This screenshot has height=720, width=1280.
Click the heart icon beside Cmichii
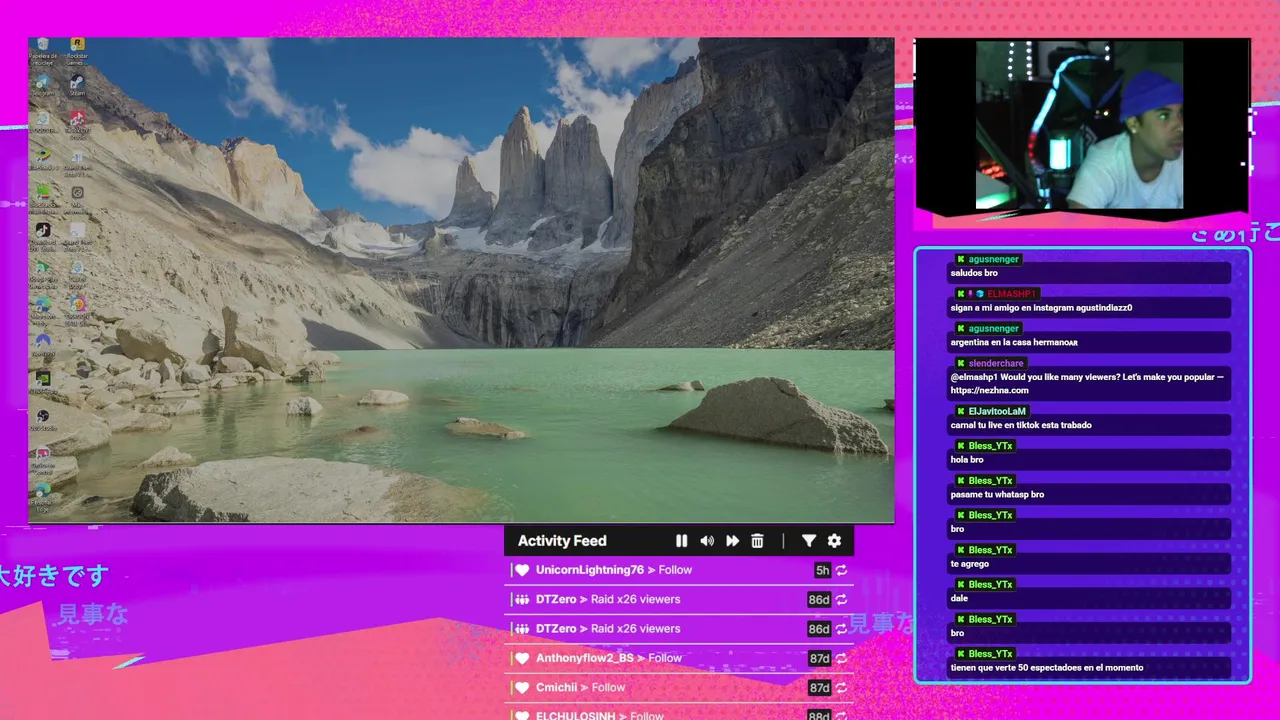pyautogui.click(x=521, y=688)
